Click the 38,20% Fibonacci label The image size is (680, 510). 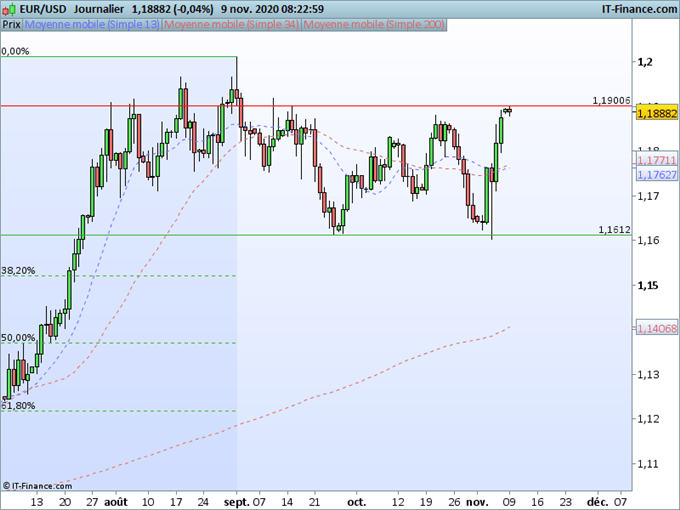[18, 271]
